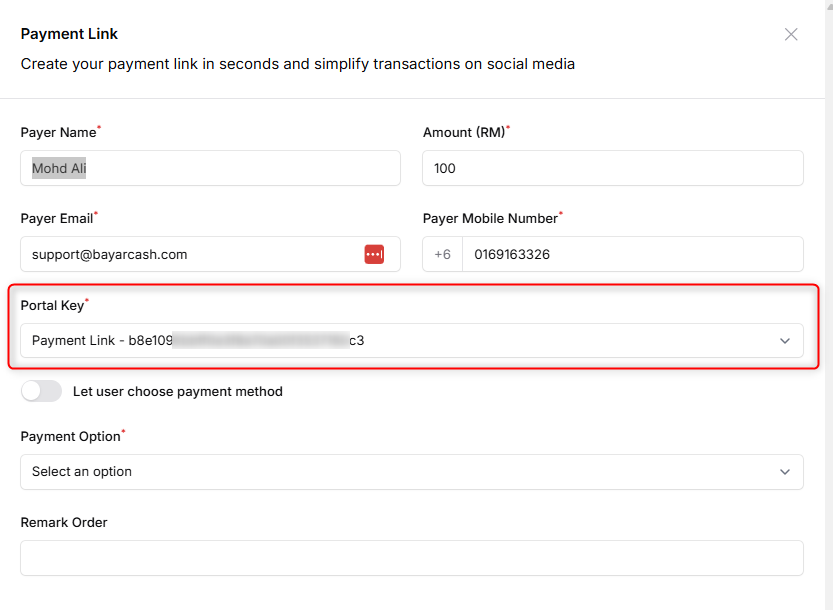Screen dimensions: 833x610
Task: Click the red password manager icon in Payer Email
Action: (x=374, y=254)
